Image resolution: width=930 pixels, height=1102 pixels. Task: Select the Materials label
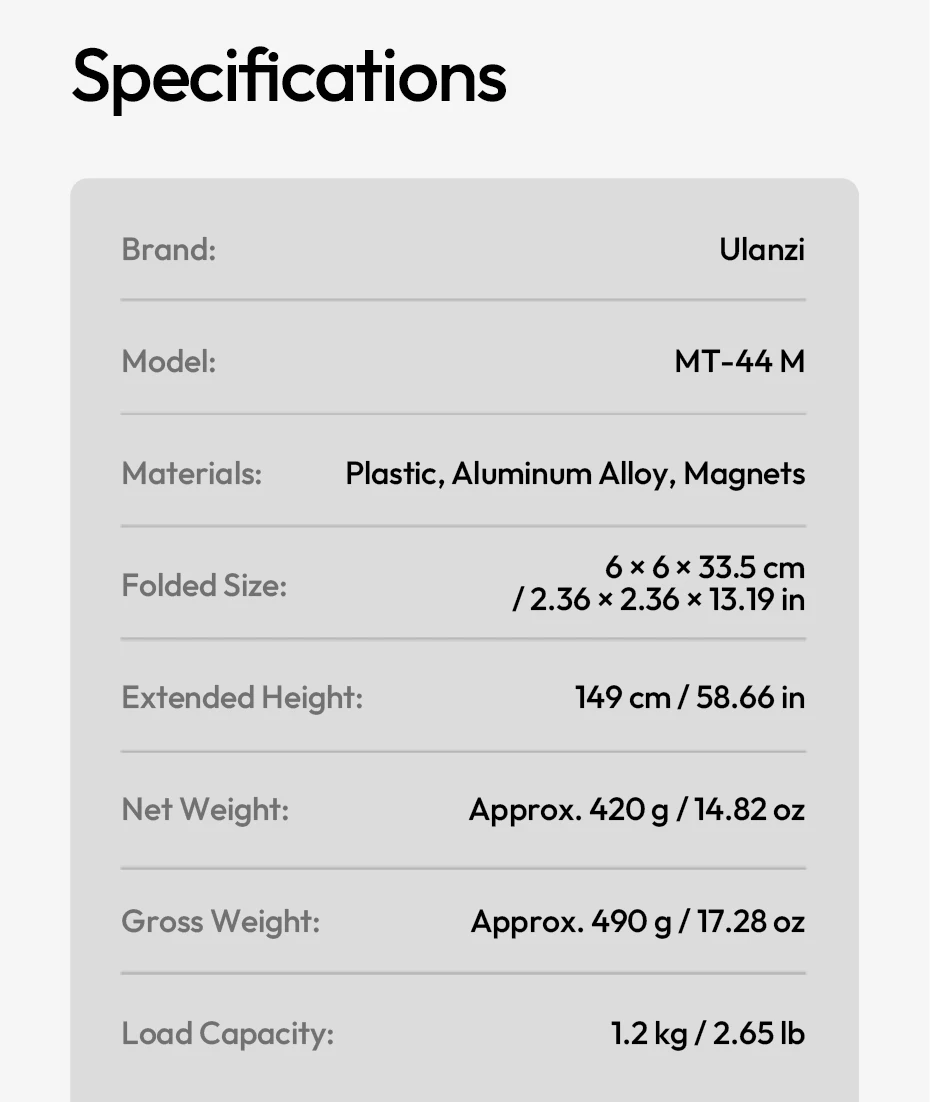coord(192,474)
